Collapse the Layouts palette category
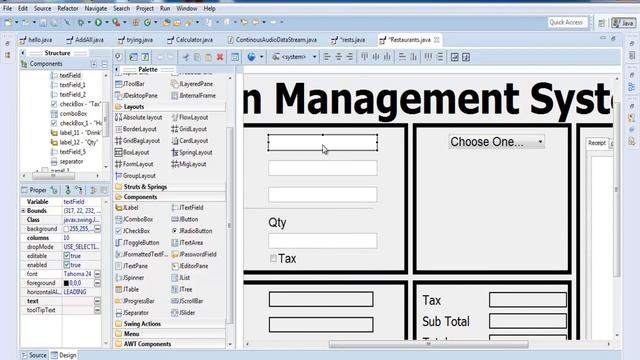Screen dimensions: 640x360 (x=170, y=107)
